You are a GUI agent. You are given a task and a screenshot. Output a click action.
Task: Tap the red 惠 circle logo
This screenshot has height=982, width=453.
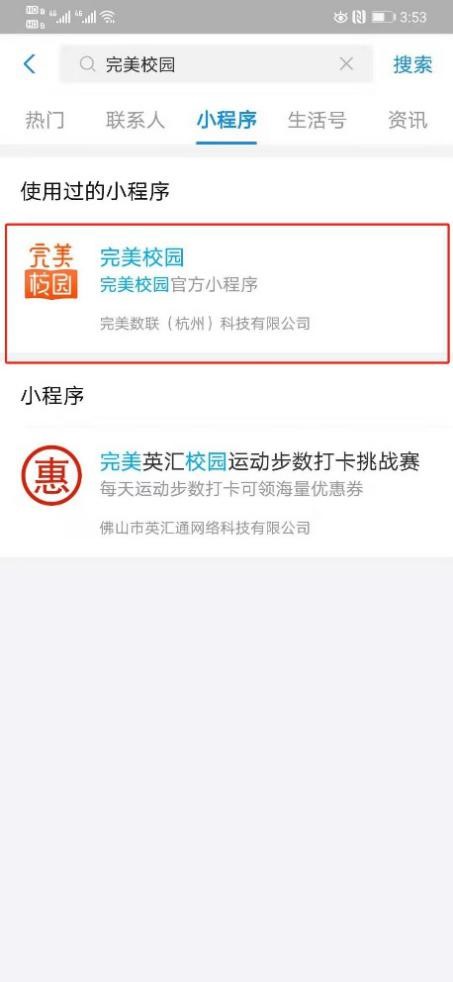pos(52,475)
